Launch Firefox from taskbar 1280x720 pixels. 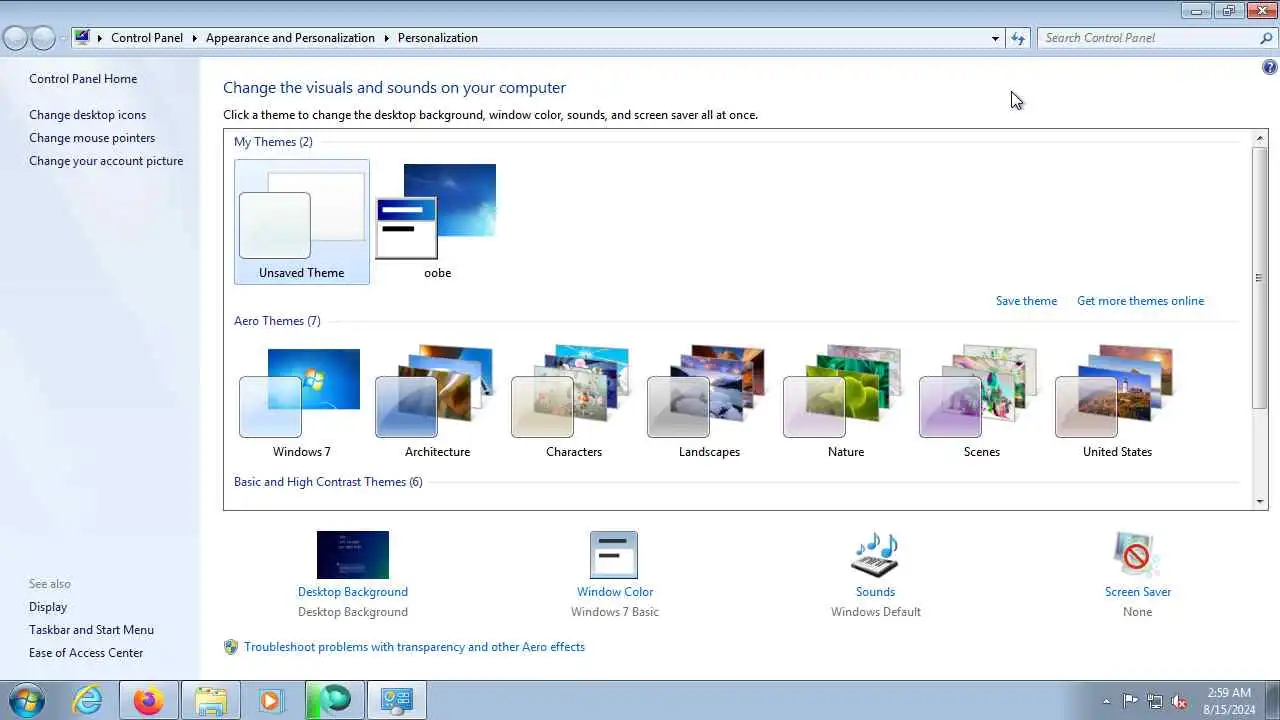[x=148, y=700]
